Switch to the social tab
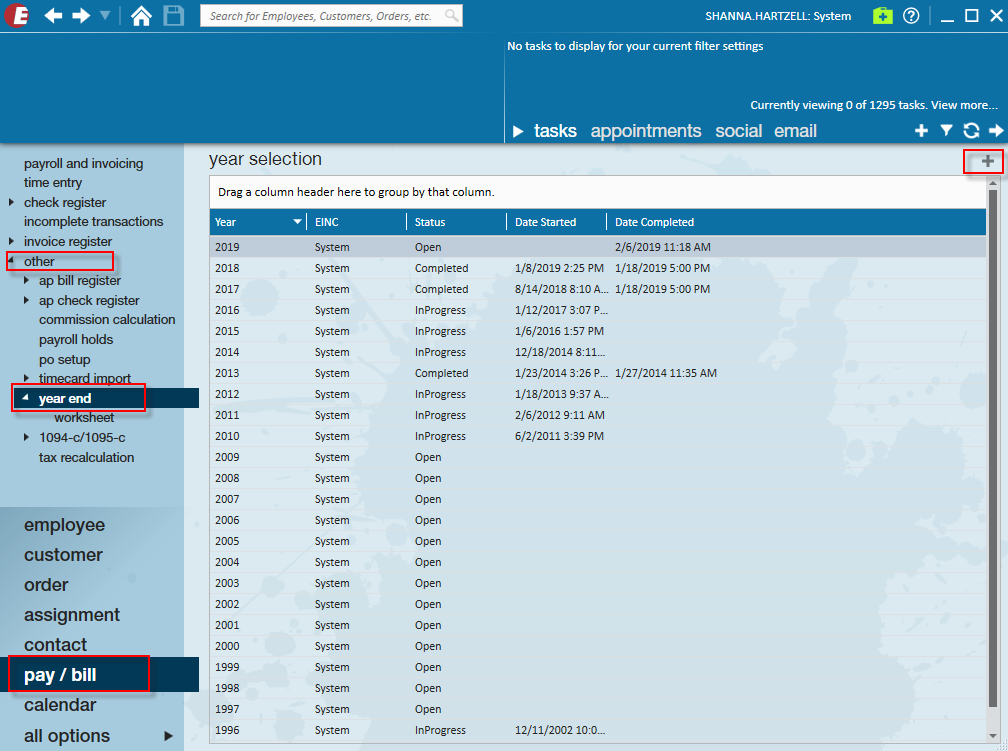The width and height of the screenshot is (1008, 751). pos(738,131)
